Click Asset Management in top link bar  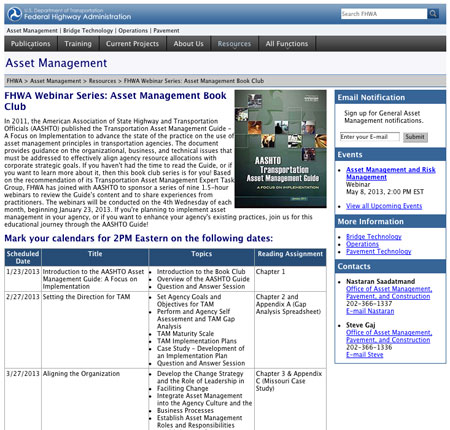32,30
